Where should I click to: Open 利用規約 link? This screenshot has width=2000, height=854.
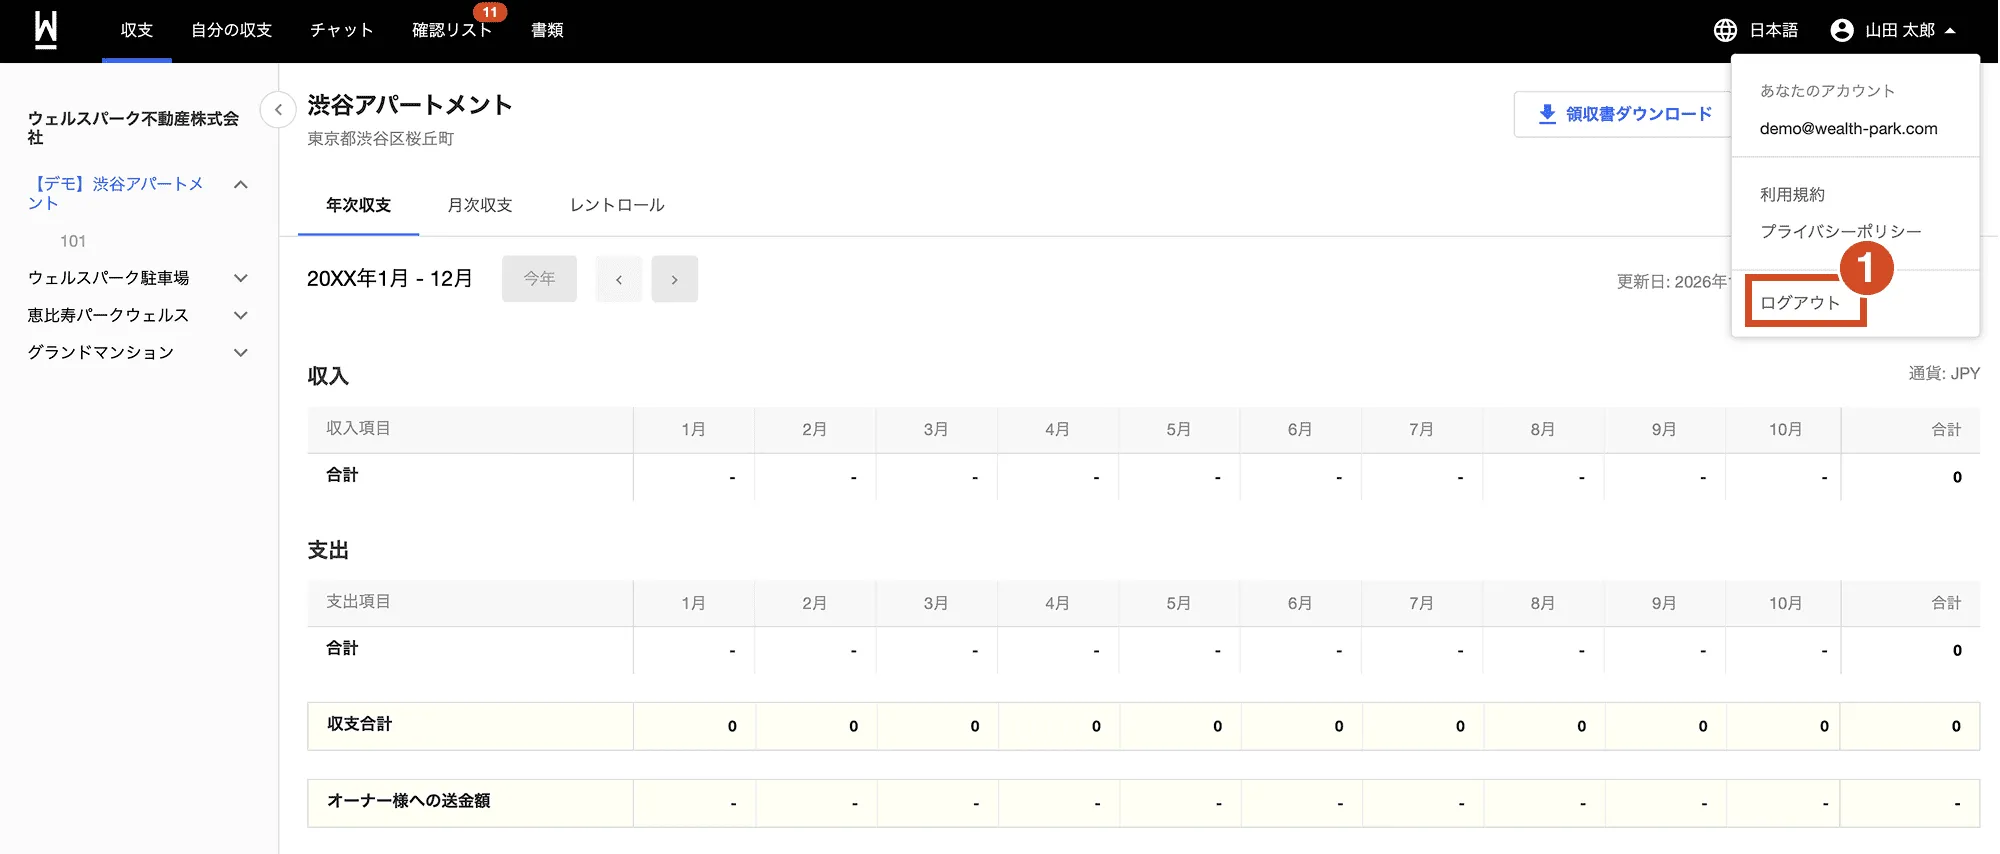1792,194
